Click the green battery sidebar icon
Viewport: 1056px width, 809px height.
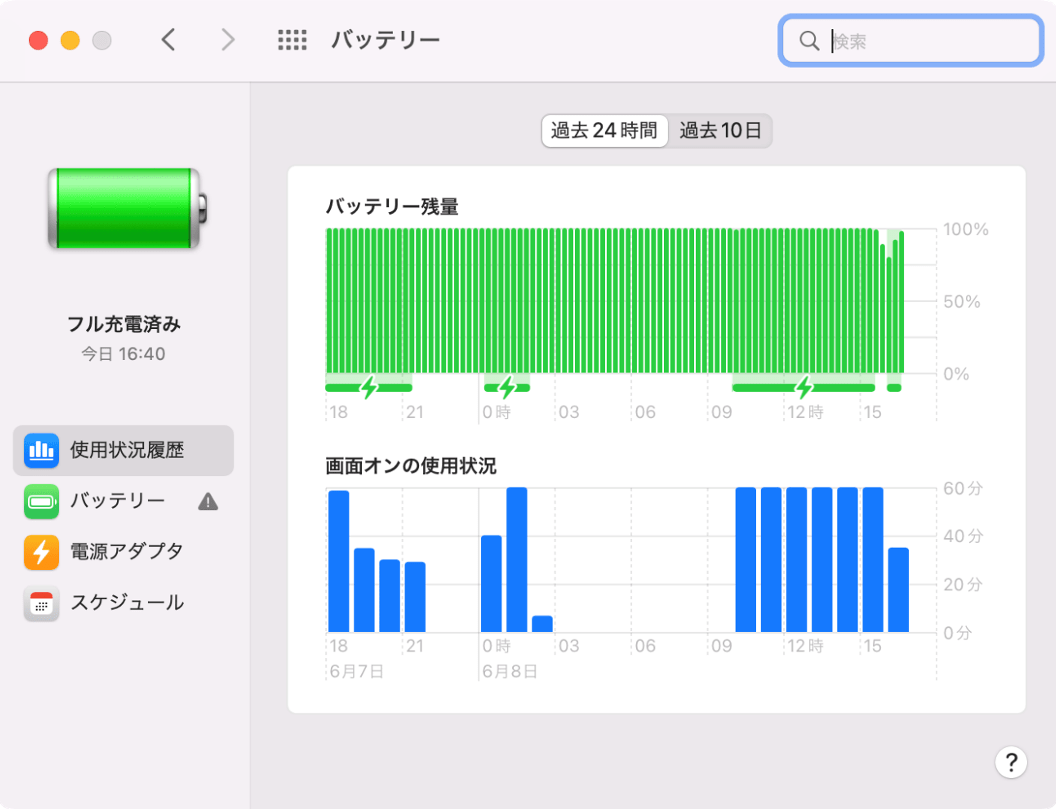41,501
